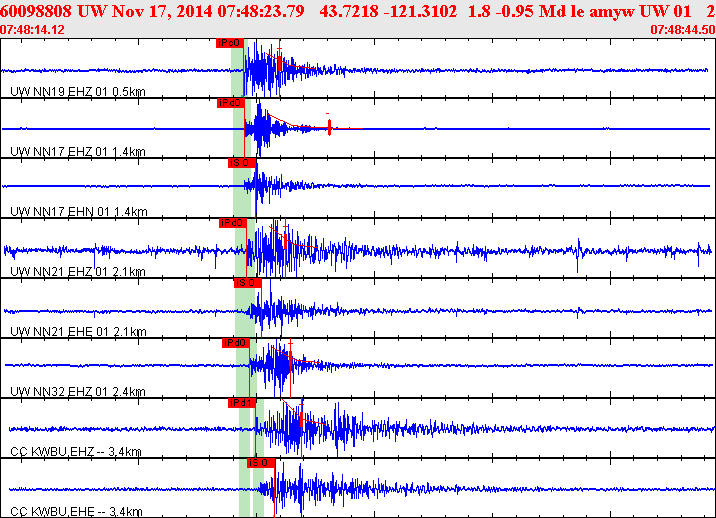716x518 pixels.
Task: Click the label 'UW NN17 EHZ 01 1.4km'
Action: [78, 152]
